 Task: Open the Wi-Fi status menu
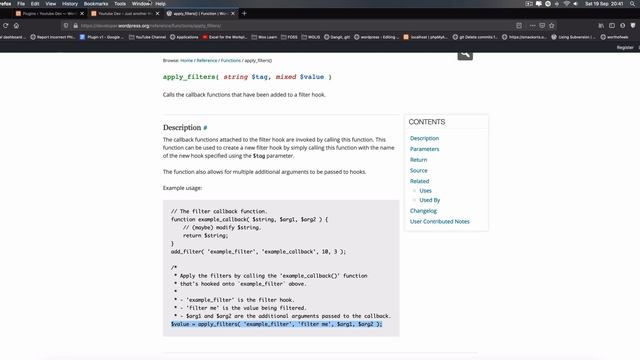point(567,4)
